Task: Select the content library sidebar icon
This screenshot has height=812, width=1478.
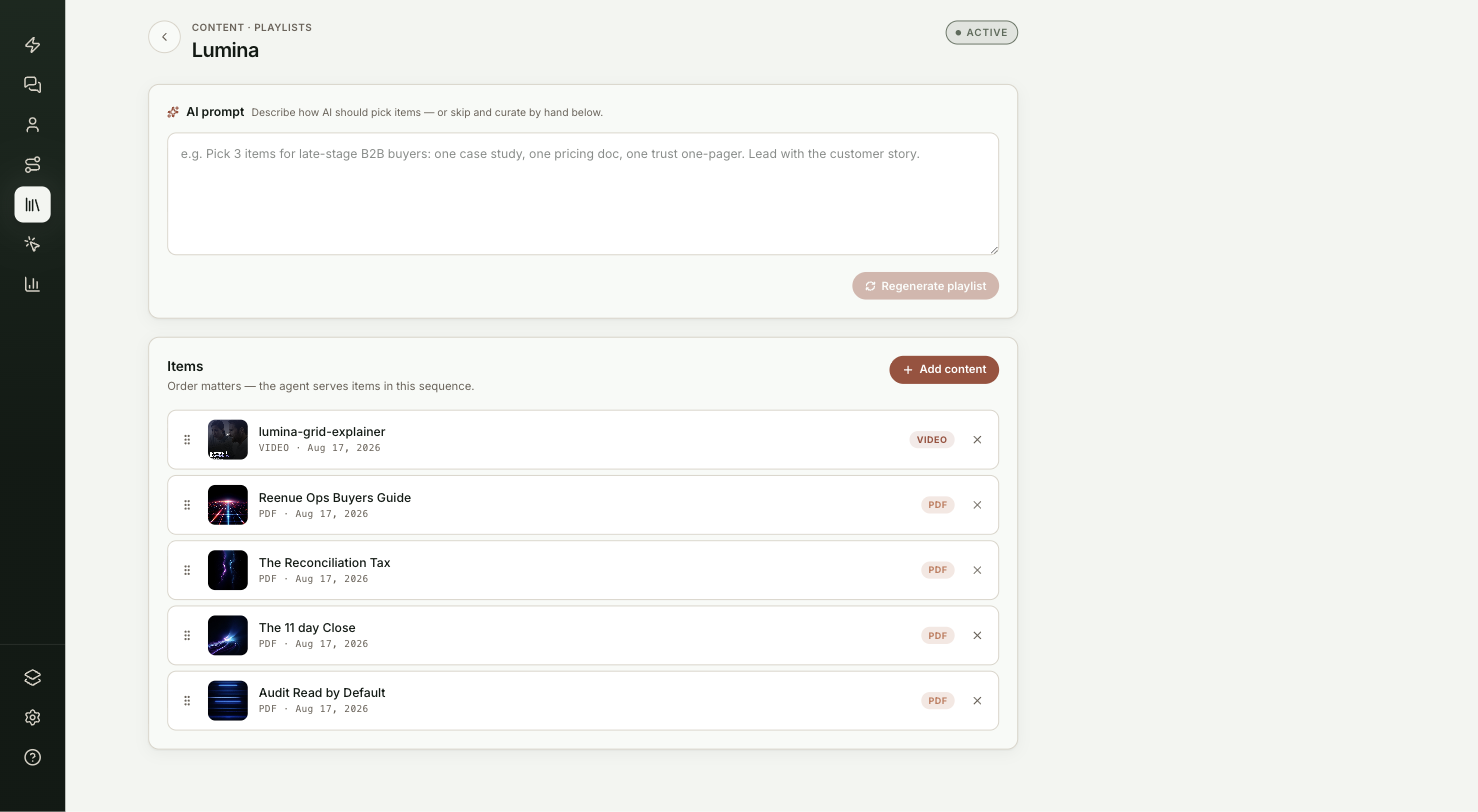Action: coord(32,205)
